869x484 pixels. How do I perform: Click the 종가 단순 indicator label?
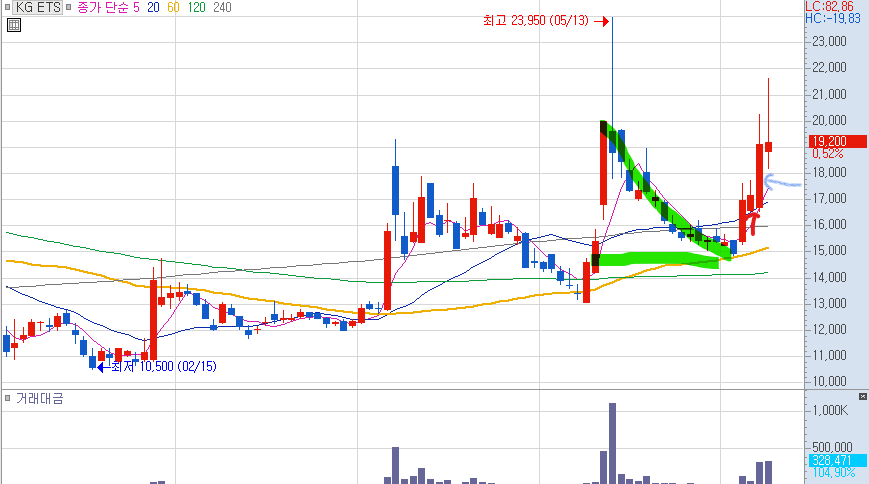coord(103,8)
